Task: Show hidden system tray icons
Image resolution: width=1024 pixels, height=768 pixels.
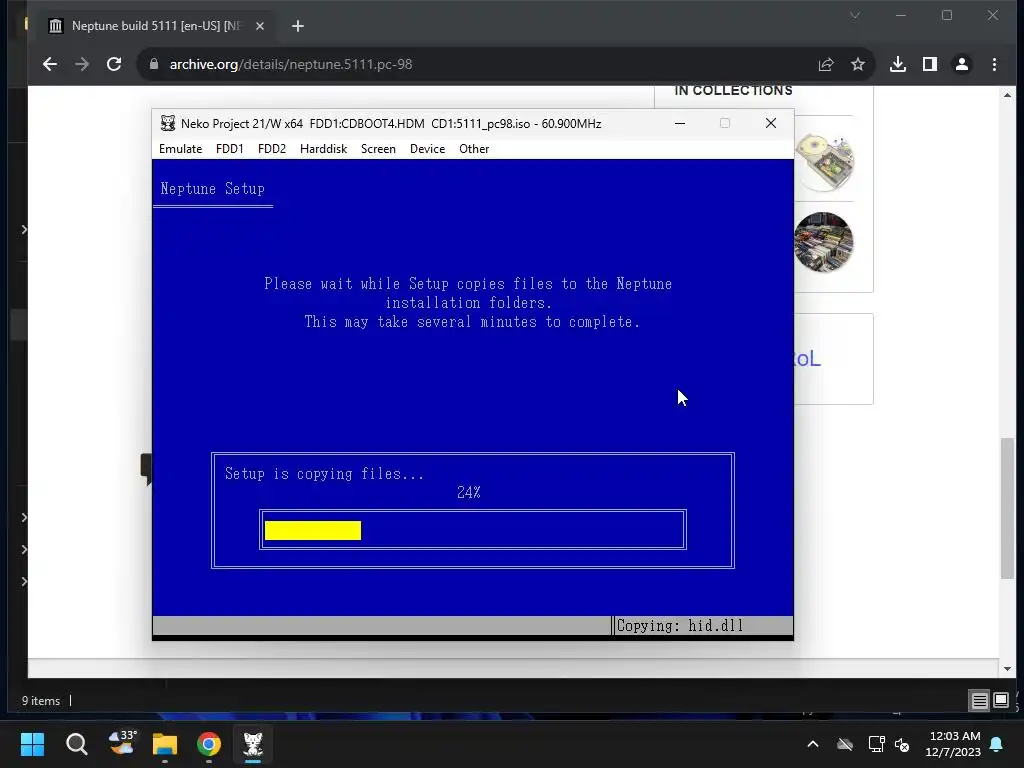Action: tap(813, 744)
